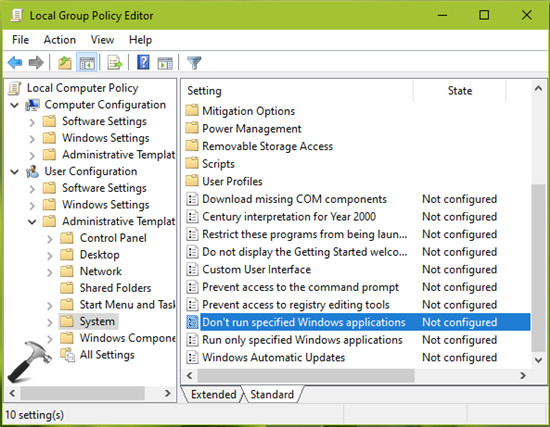Expand the Network folder chevron

coord(50,272)
